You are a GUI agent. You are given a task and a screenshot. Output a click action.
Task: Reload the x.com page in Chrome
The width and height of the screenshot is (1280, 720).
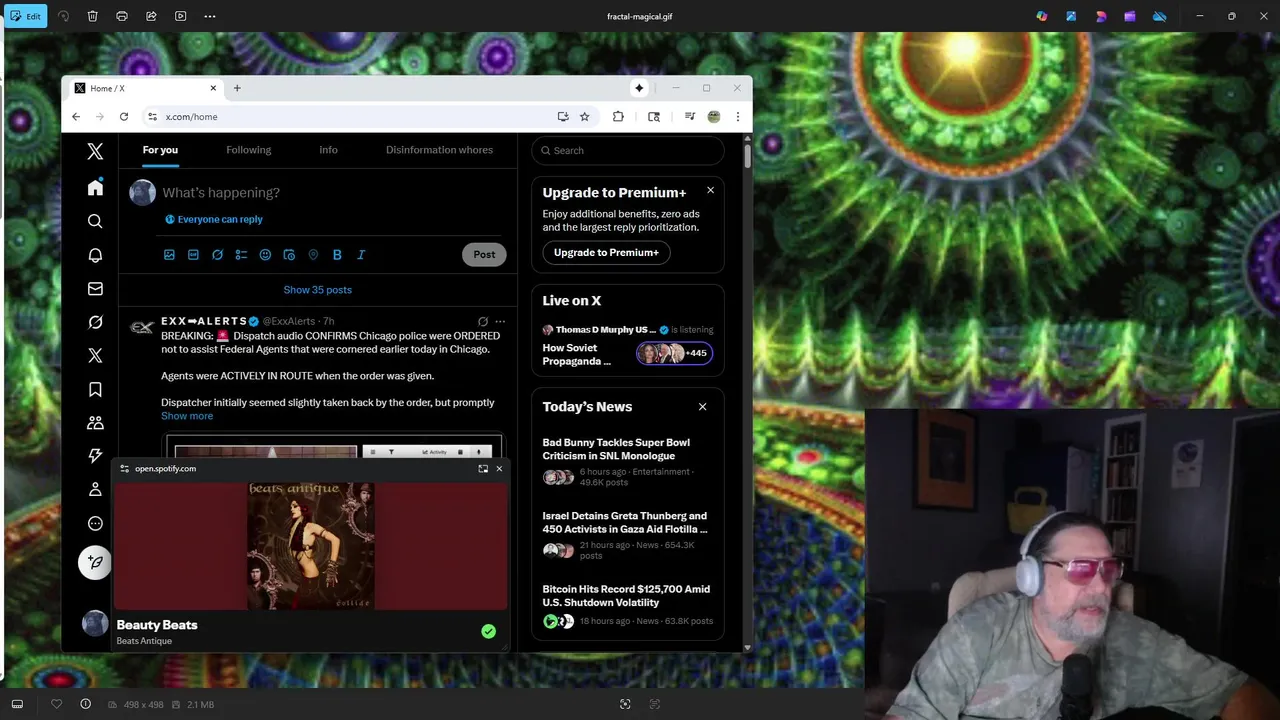[124, 117]
